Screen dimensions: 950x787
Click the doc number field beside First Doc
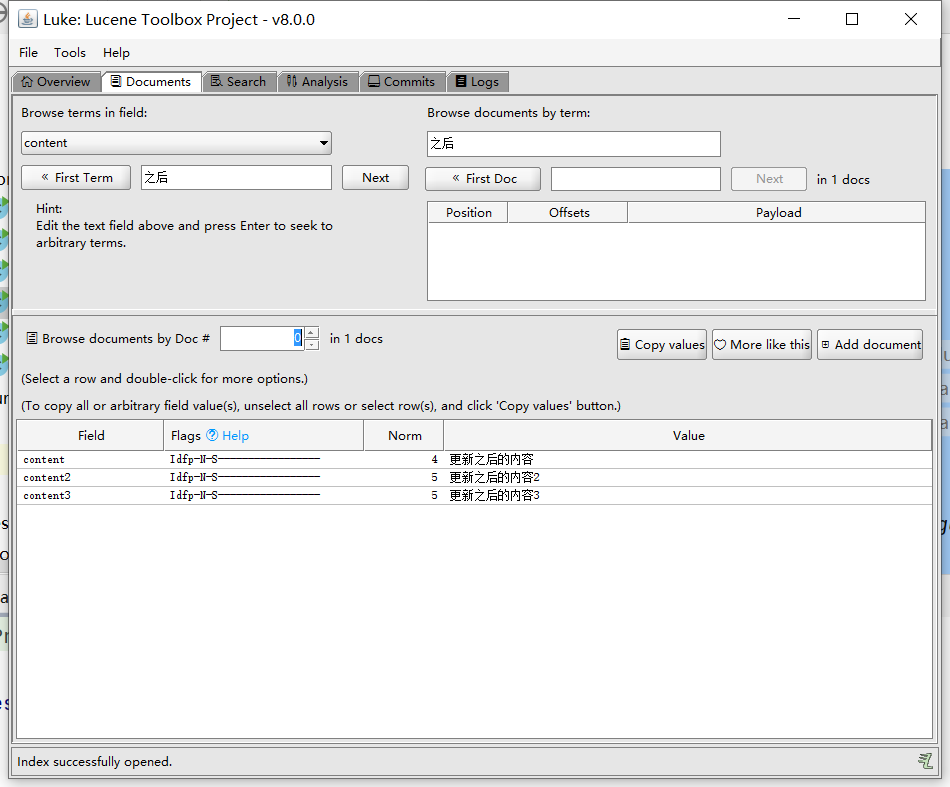pyautogui.click(x=636, y=179)
